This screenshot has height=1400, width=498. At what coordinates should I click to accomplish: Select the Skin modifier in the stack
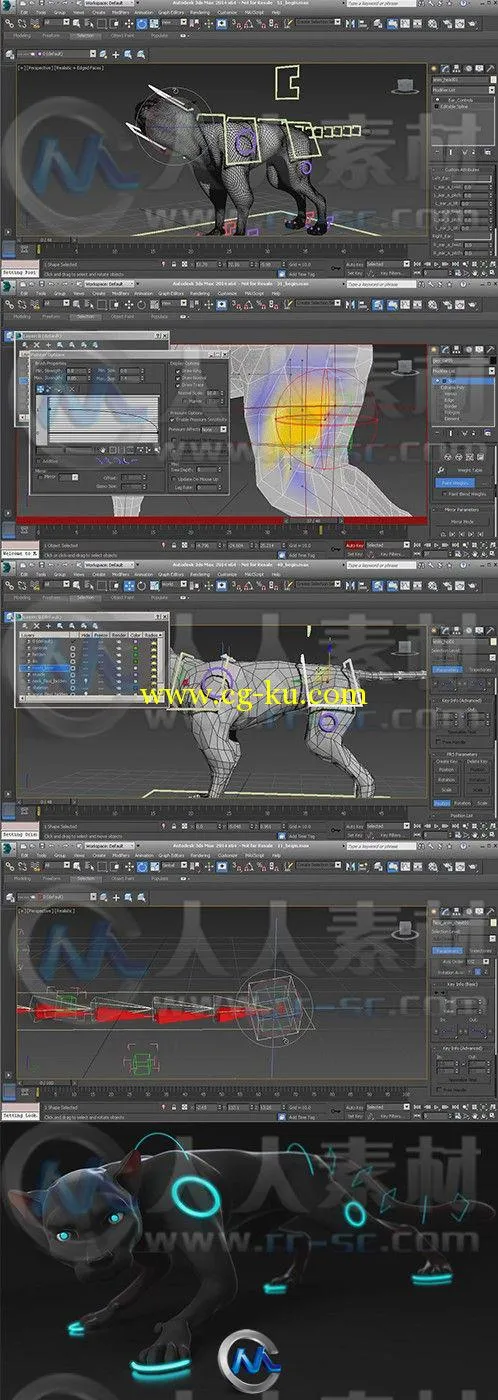click(x=463, y=381)
